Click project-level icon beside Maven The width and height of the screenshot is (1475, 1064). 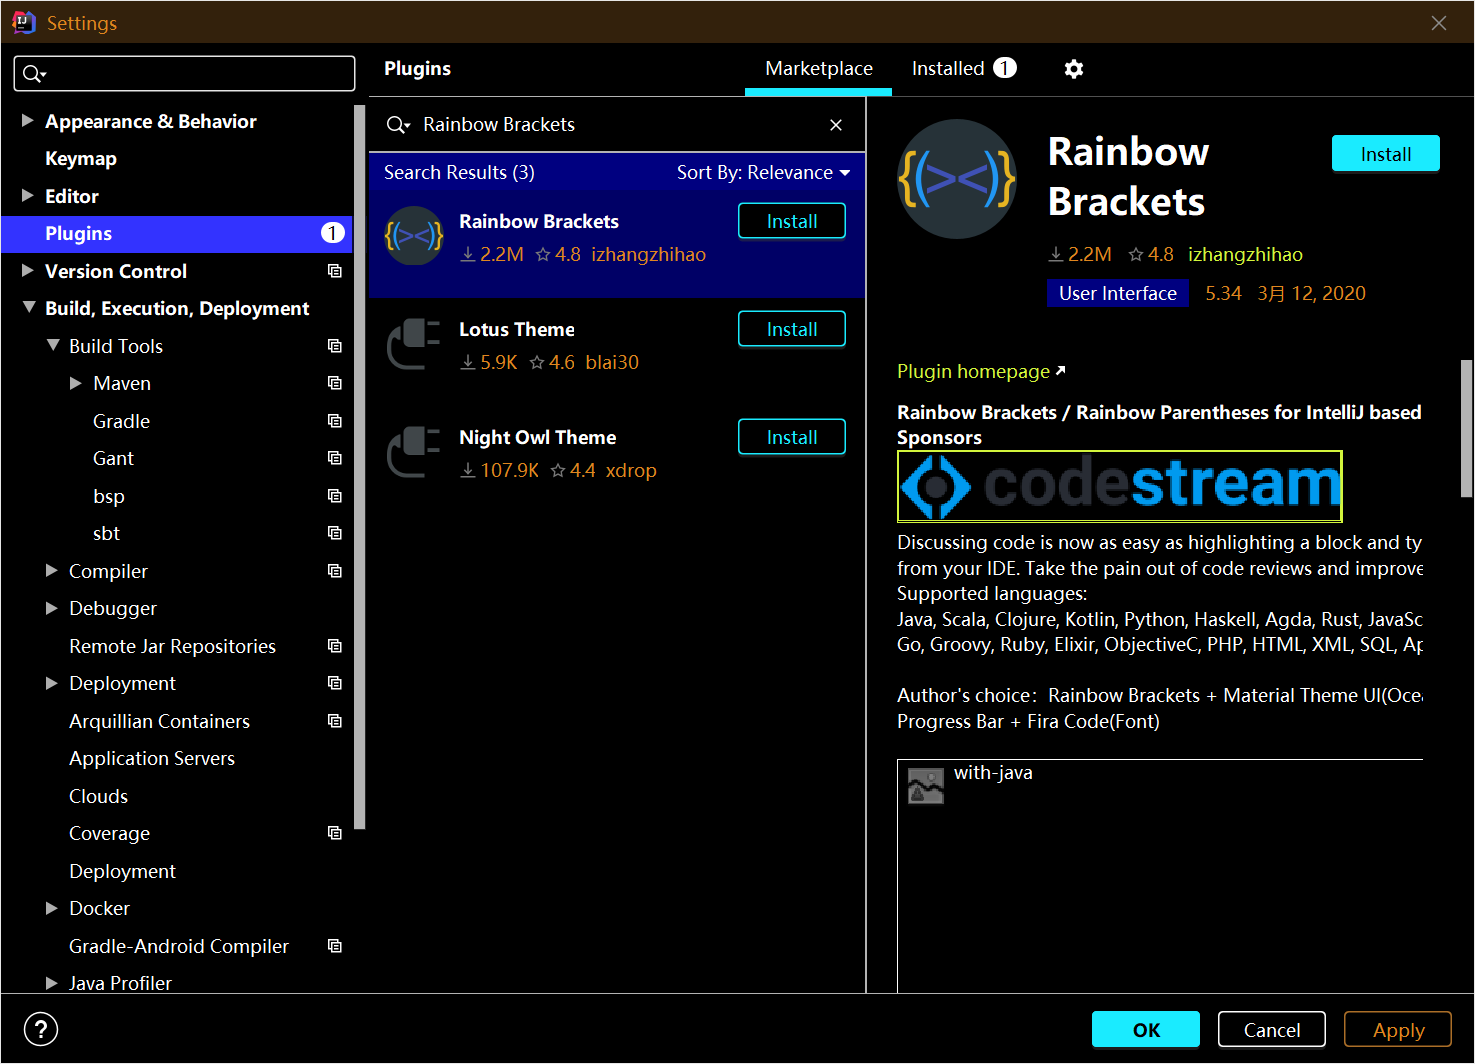[335, 383]
